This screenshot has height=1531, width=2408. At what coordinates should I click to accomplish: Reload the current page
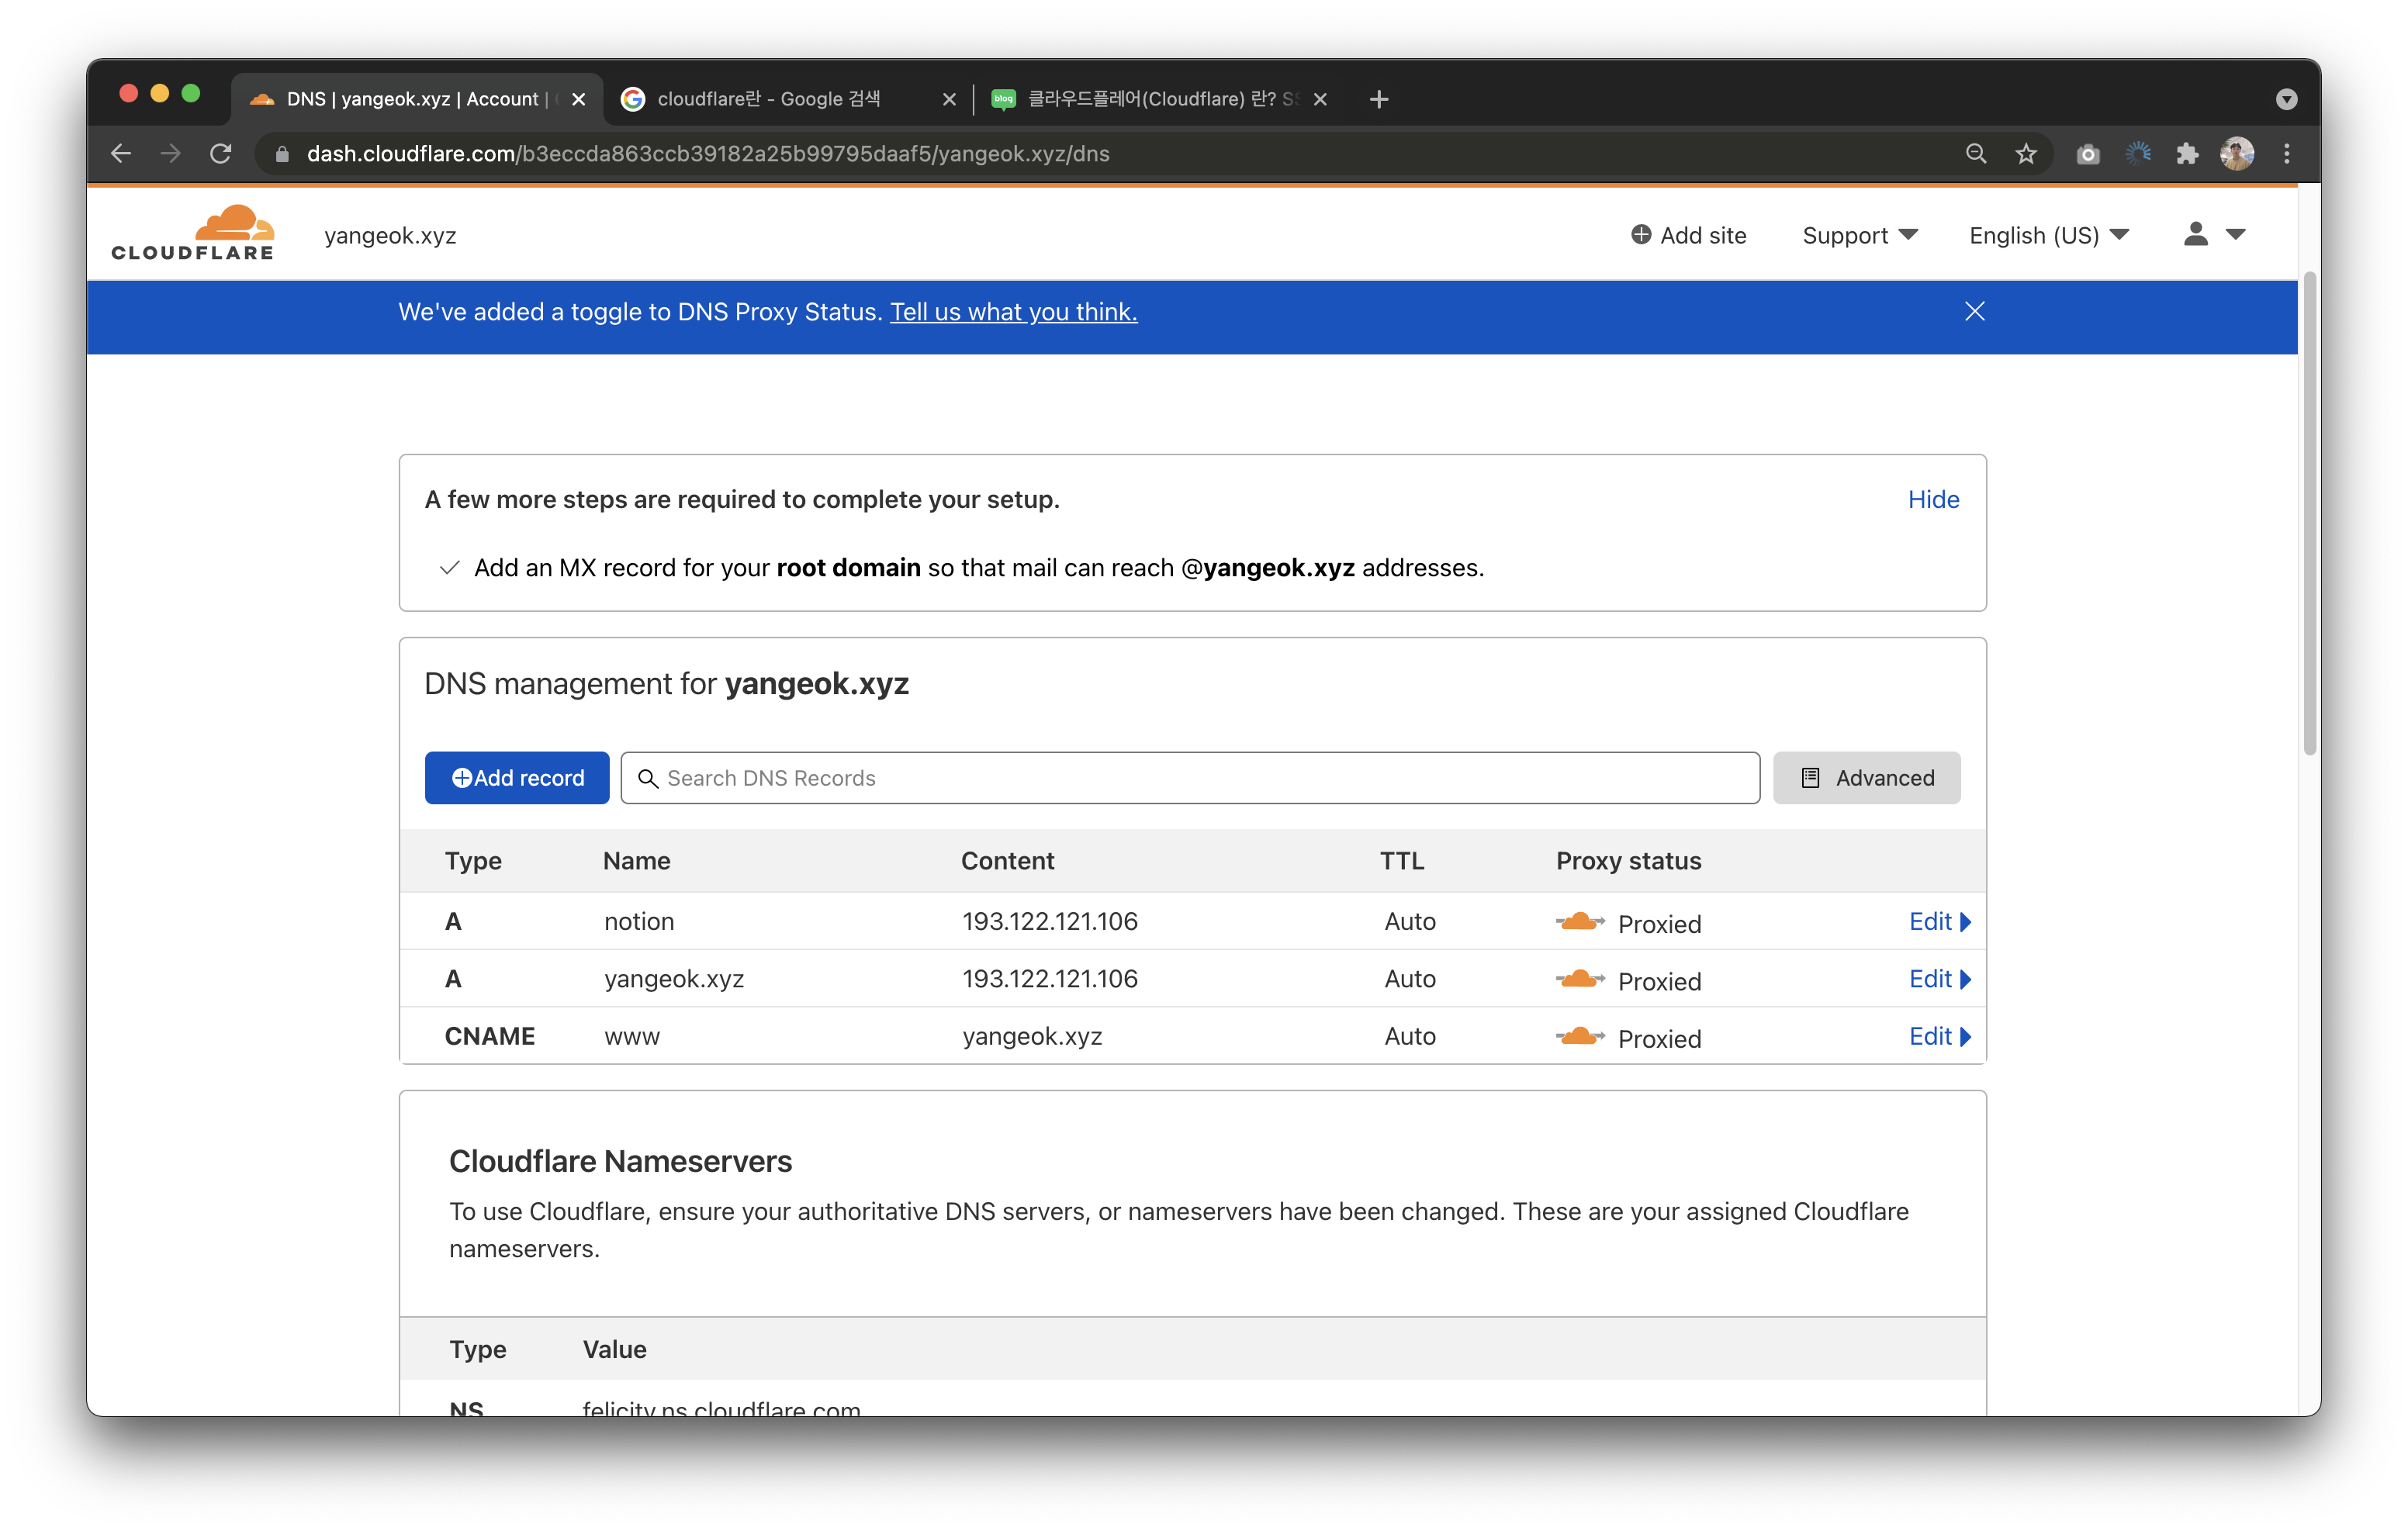pyautogui.click(x=221, y=153)
